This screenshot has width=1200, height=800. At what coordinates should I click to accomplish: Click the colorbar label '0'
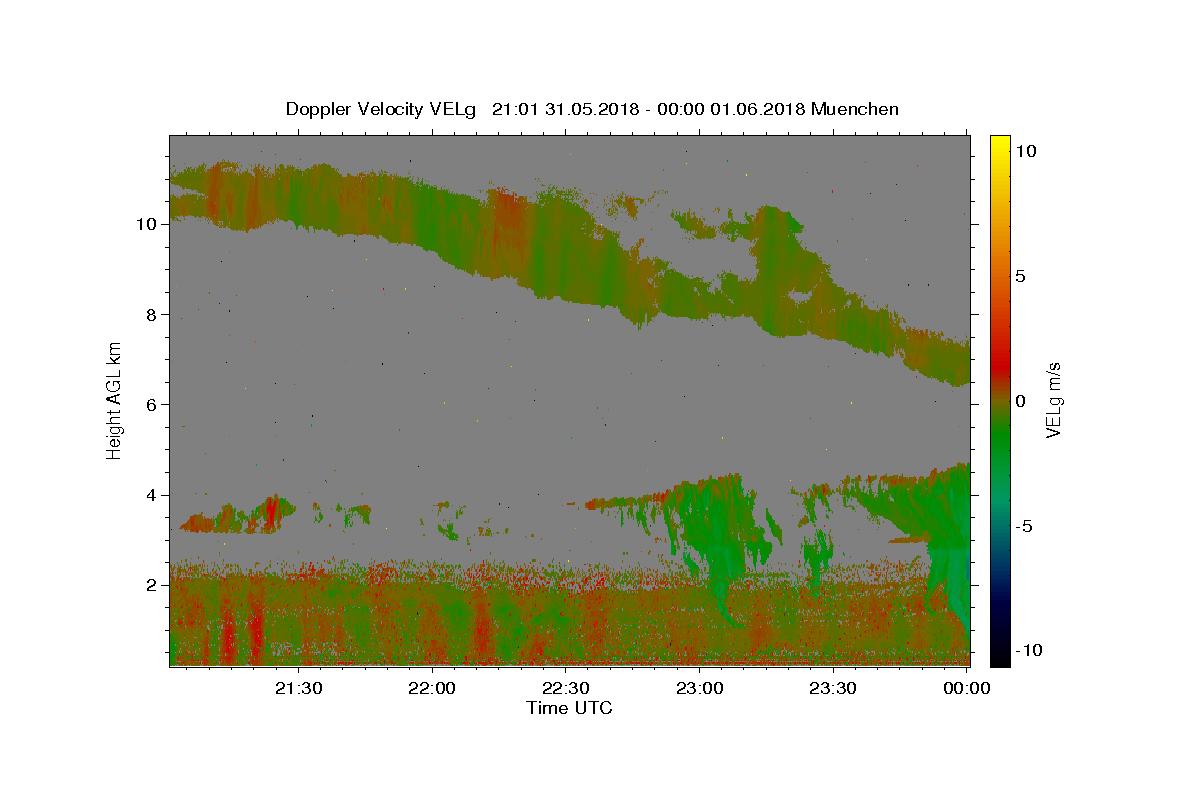(x=1020, y=401)
